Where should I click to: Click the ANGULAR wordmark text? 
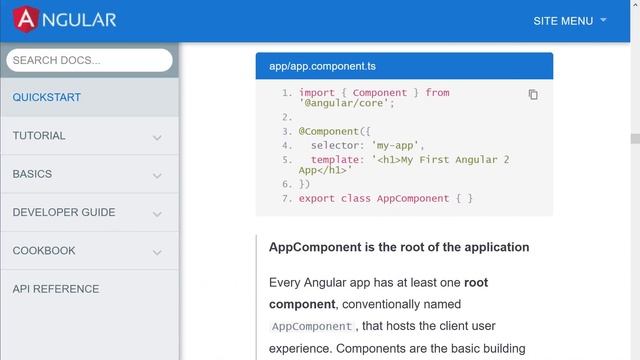pyautogui.click(x=79, y=20)
